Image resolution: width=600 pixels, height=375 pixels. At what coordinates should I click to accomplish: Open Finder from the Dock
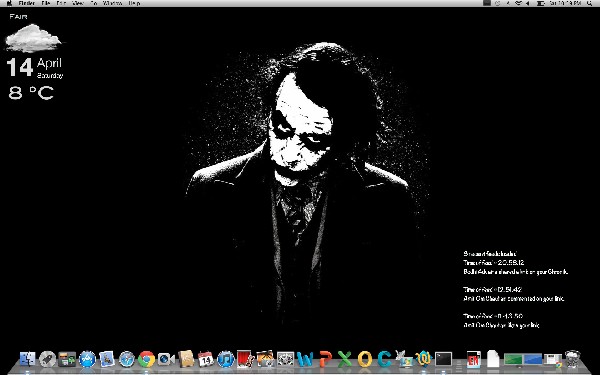pyautogui.click(x=28, y=359)
